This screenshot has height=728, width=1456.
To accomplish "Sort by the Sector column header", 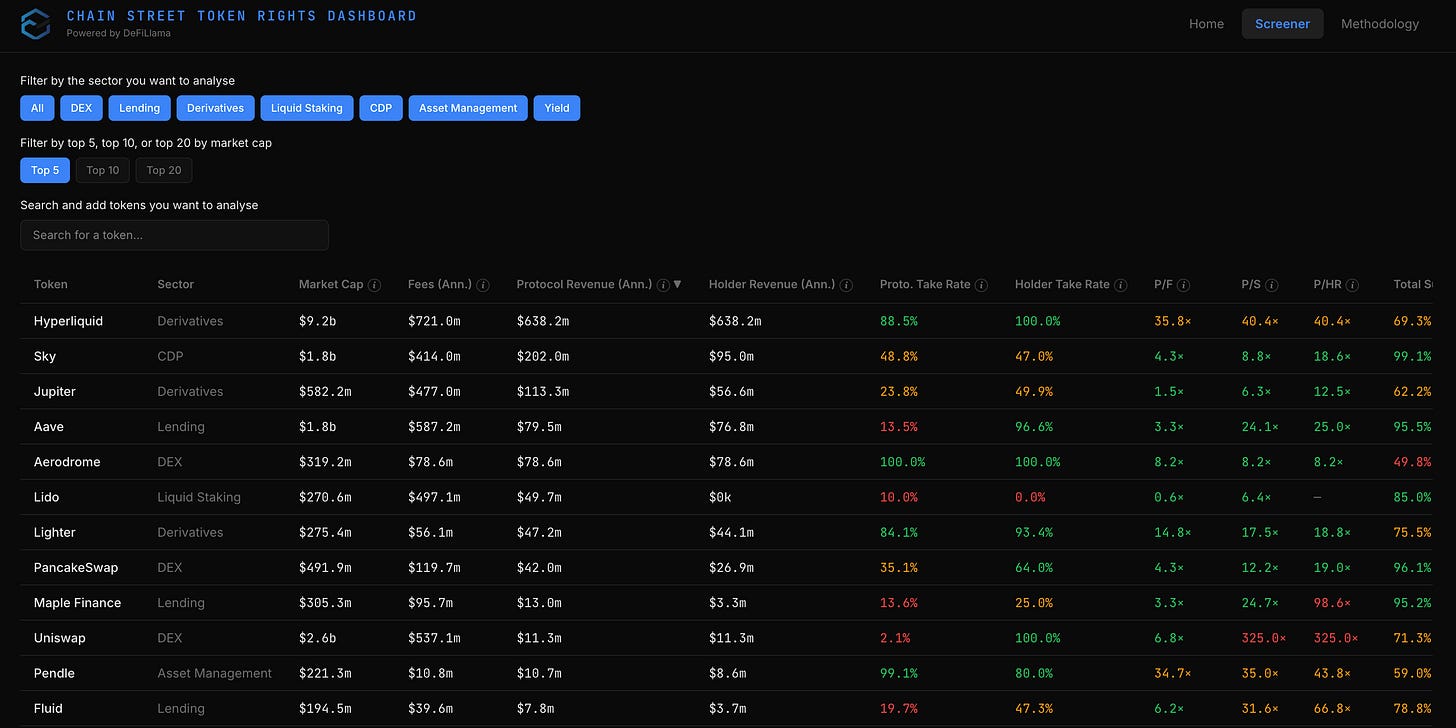I will pos(176,284).
